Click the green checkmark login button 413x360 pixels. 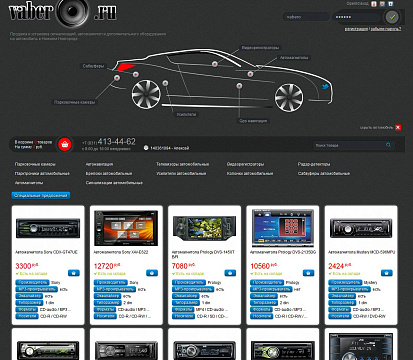pyautogui.click(x=392, y=17)
